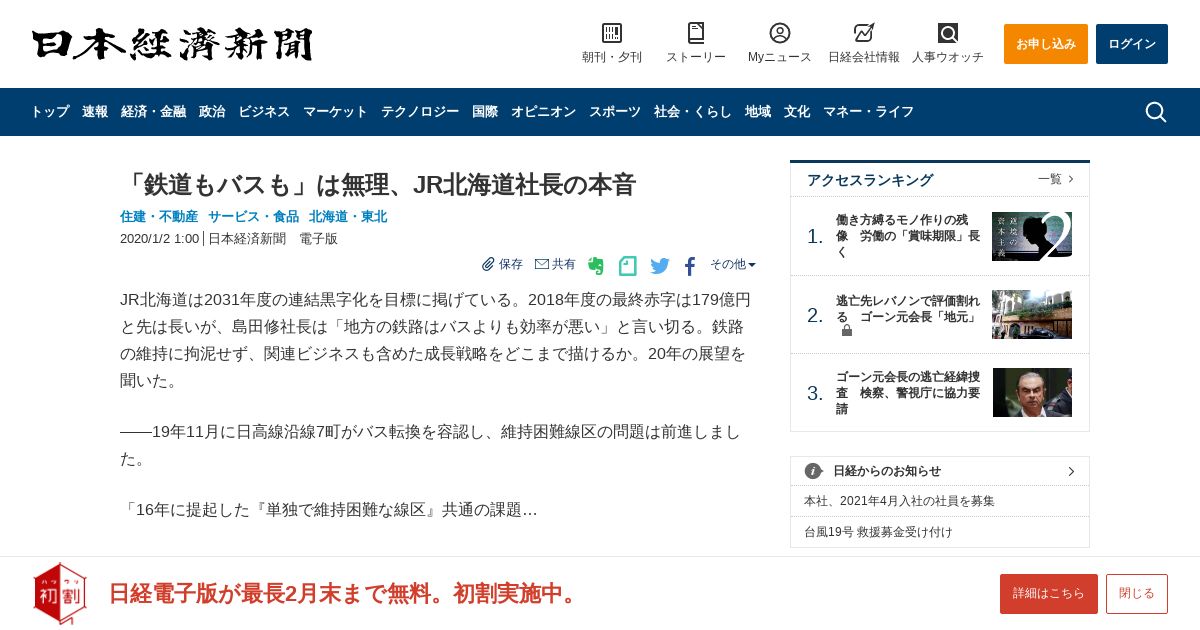
Task: Open 文化 navigation item
Action: [x=797, y=112]
